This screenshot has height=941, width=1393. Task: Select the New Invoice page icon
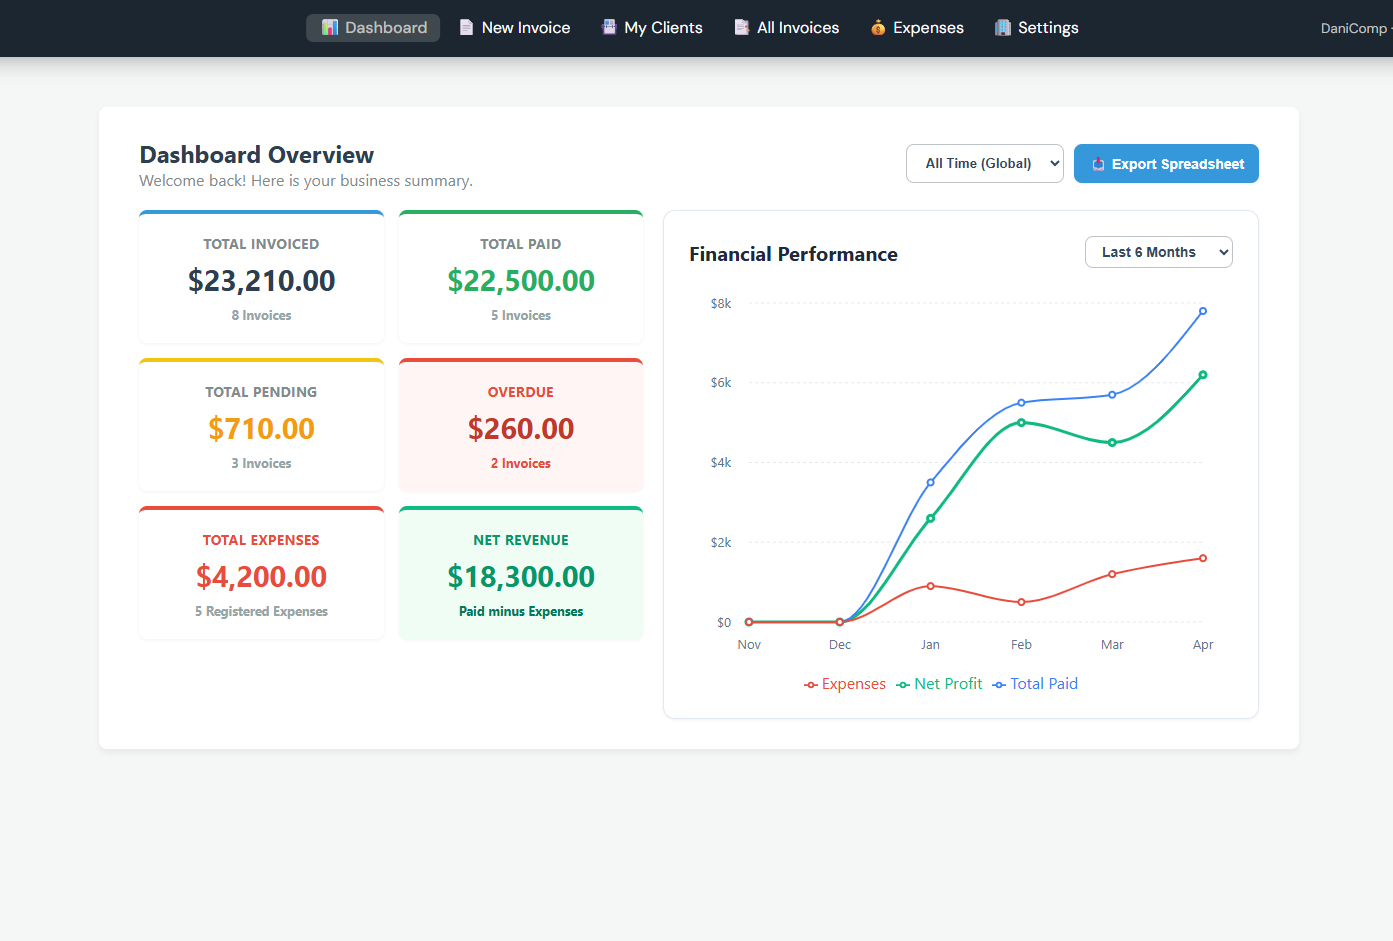pyautogui.click(x=466, y=27)
